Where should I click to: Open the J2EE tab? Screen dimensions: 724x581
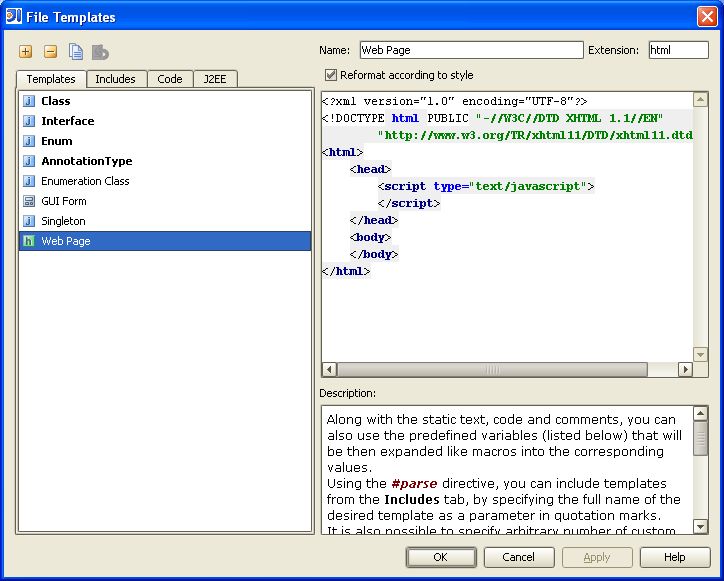215,79
